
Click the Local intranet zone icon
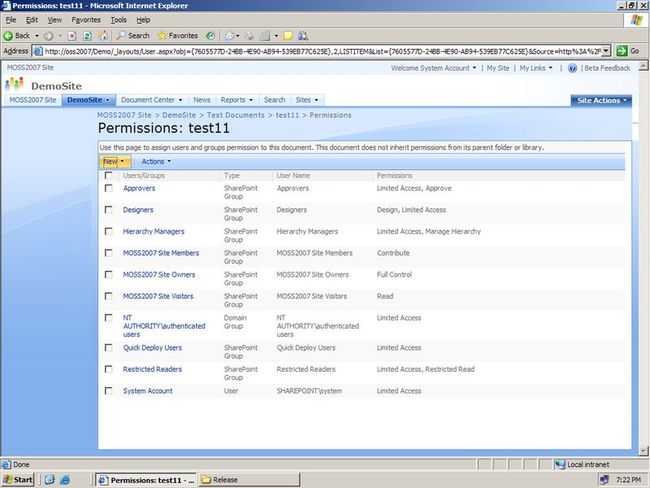pyautogui.click(x=560, y=464)
